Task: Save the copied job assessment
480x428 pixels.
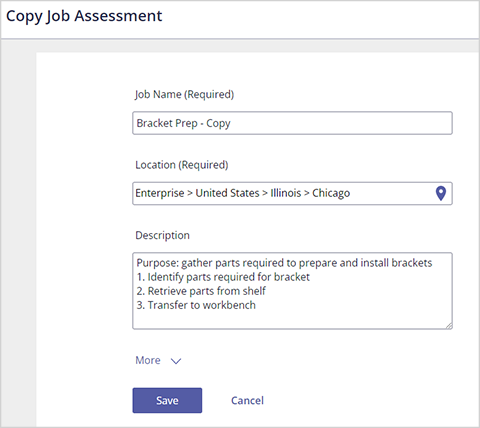Action: click(x=167, y=400)
